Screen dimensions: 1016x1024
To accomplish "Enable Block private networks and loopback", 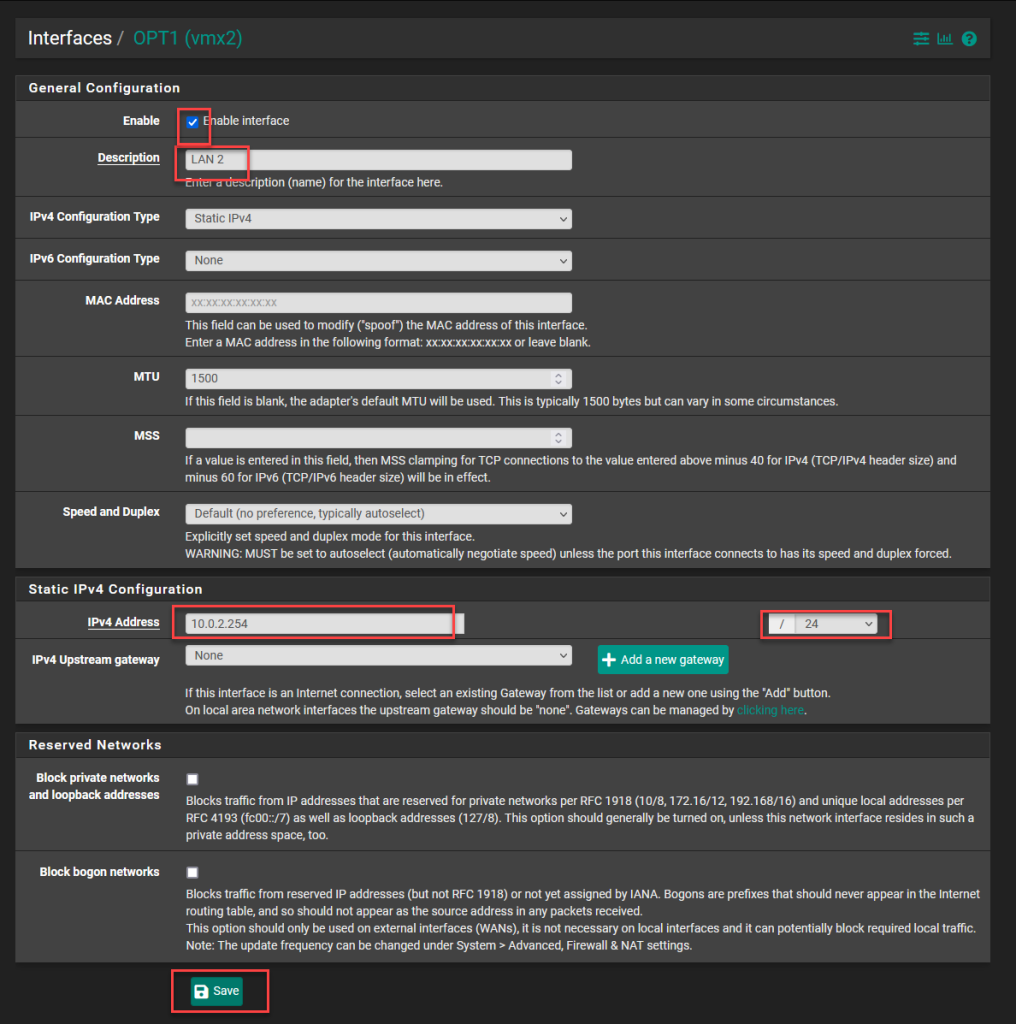I will pos(192,779).
